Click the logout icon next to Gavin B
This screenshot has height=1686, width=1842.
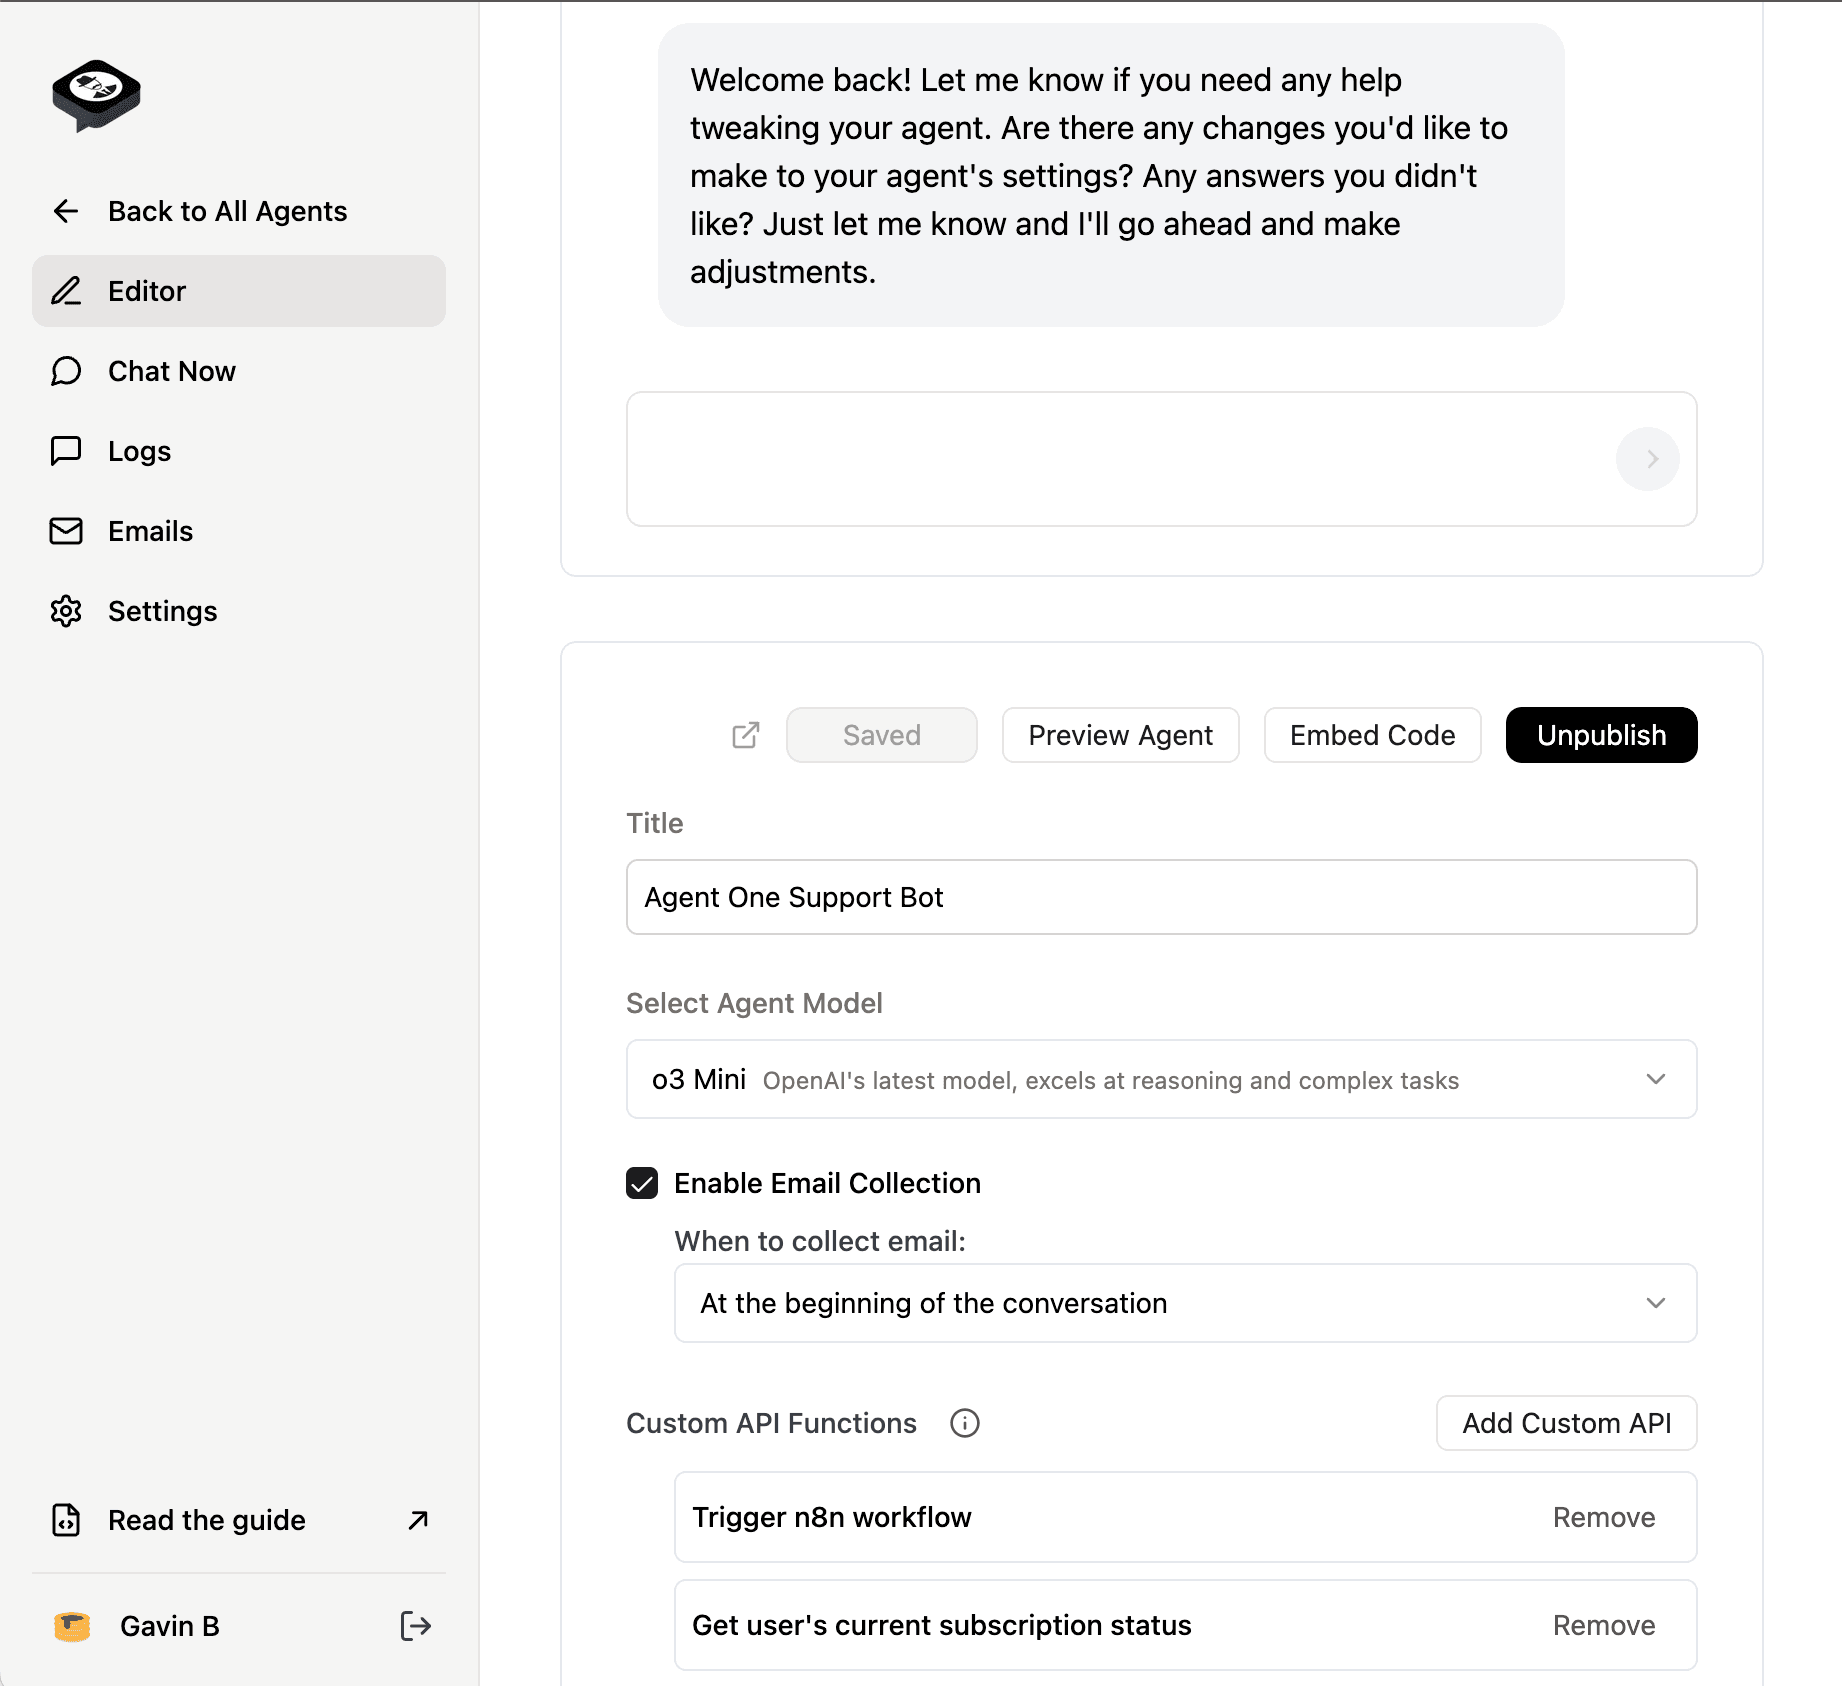(415, 1625)
